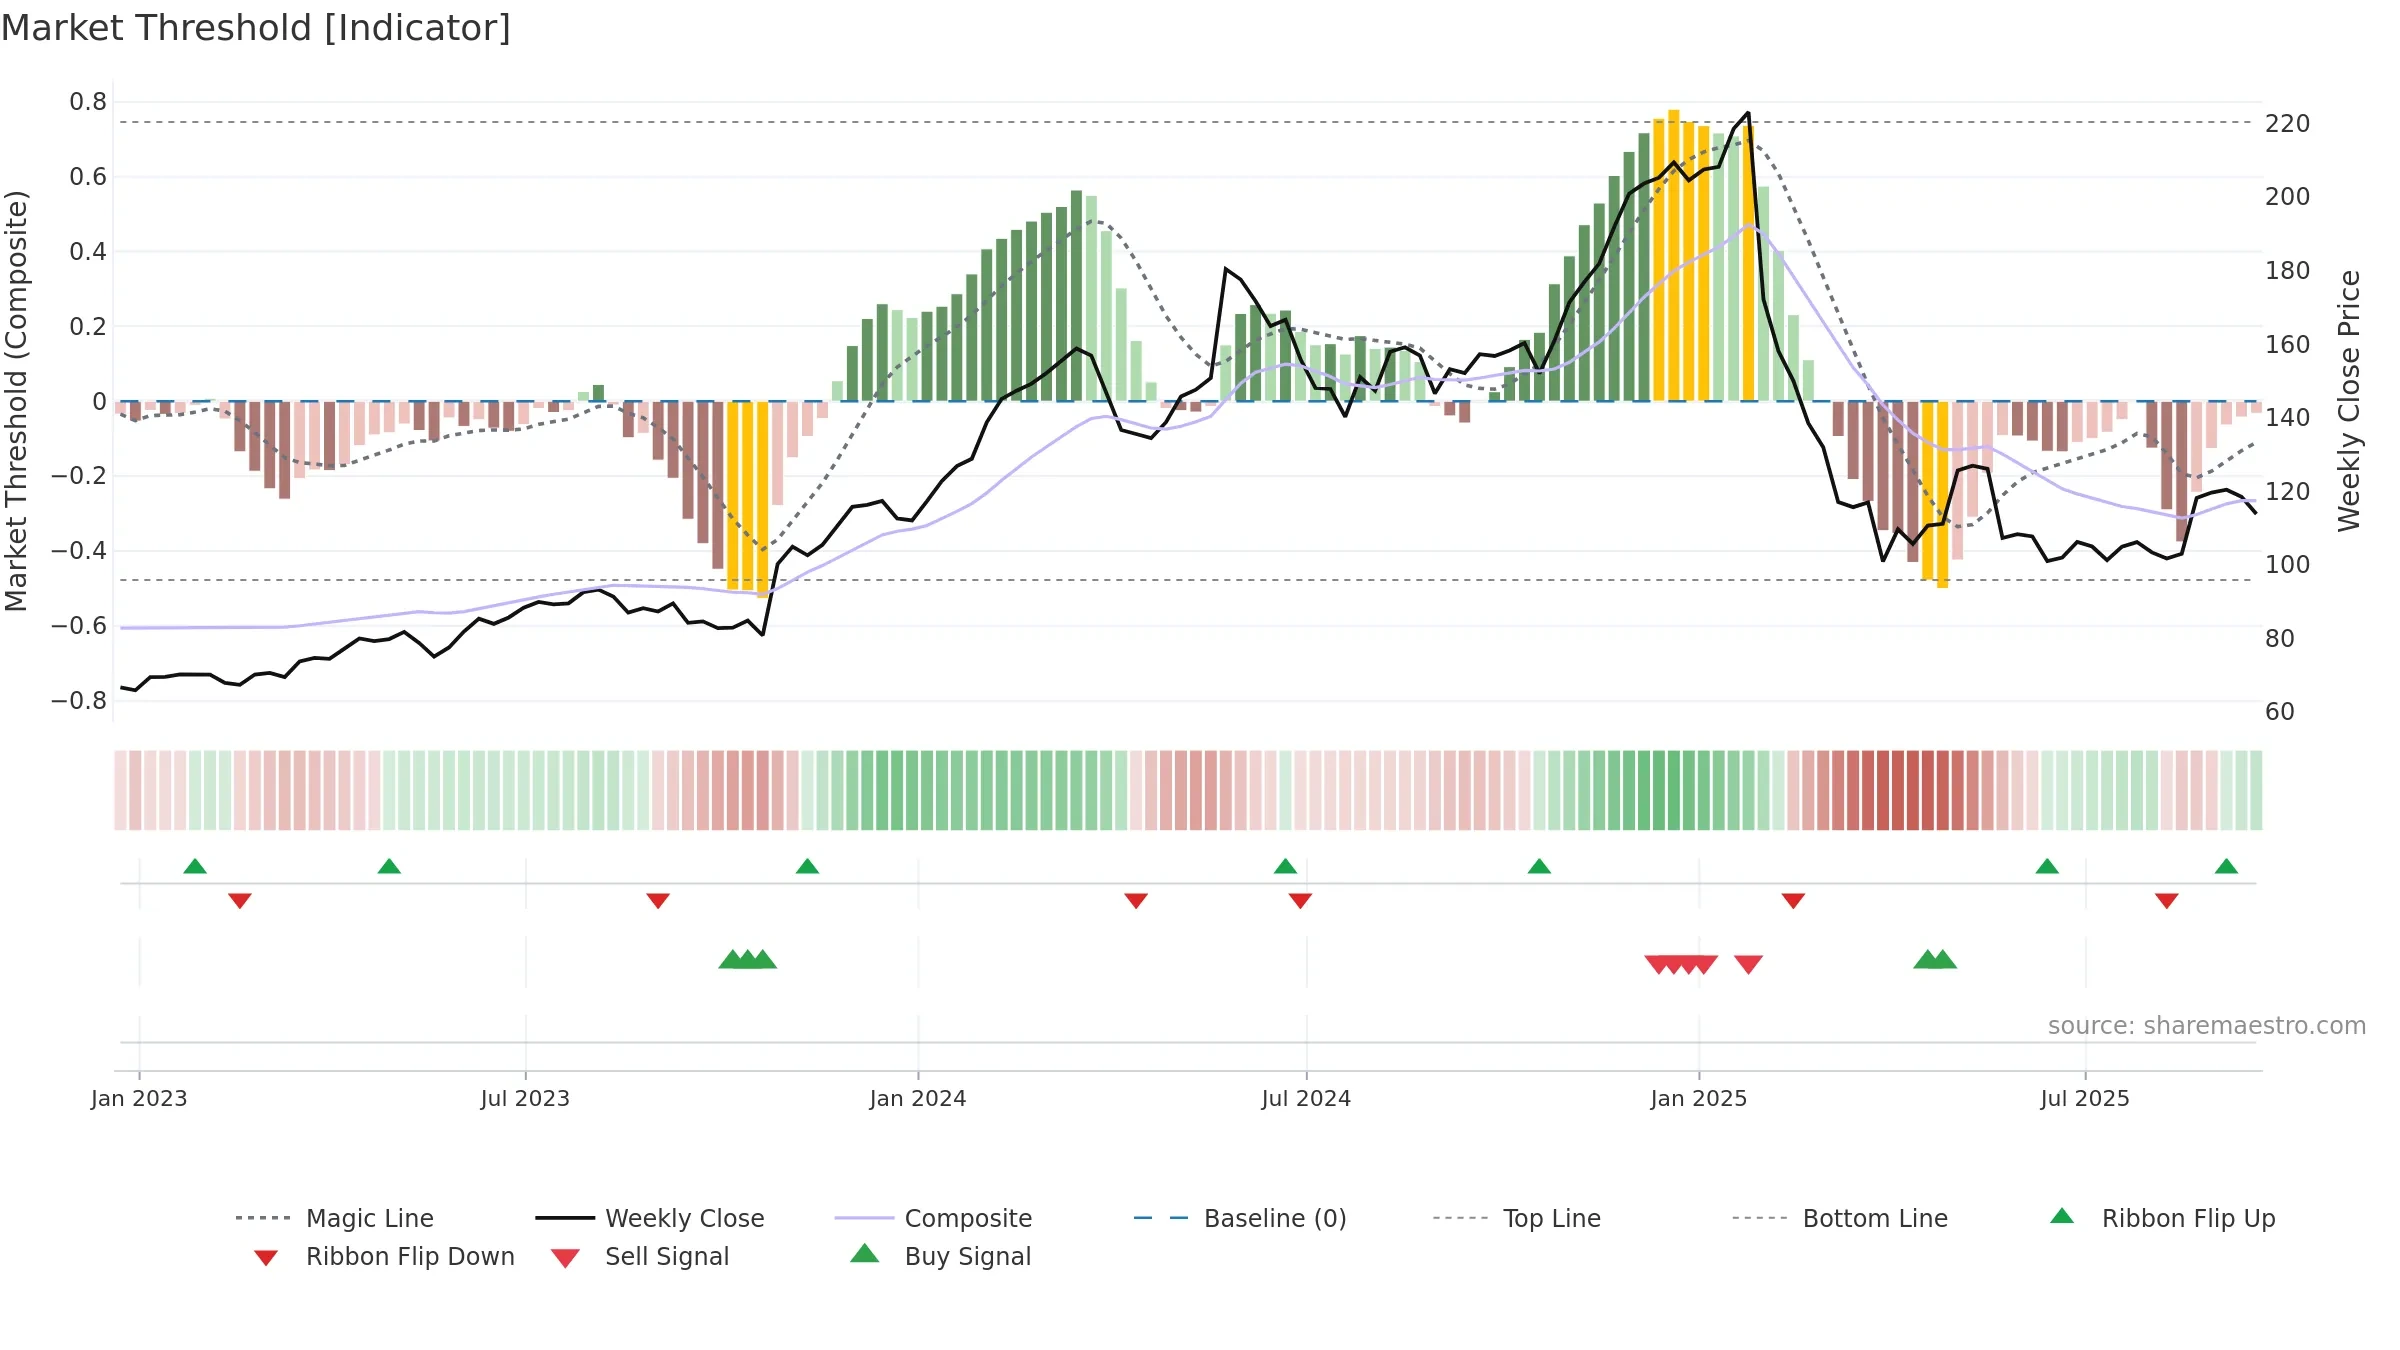This screenshot has height=1350, width=2400.
Task: Click the Jan 2023 x-axis label
Action: (x=139, y=1099)
